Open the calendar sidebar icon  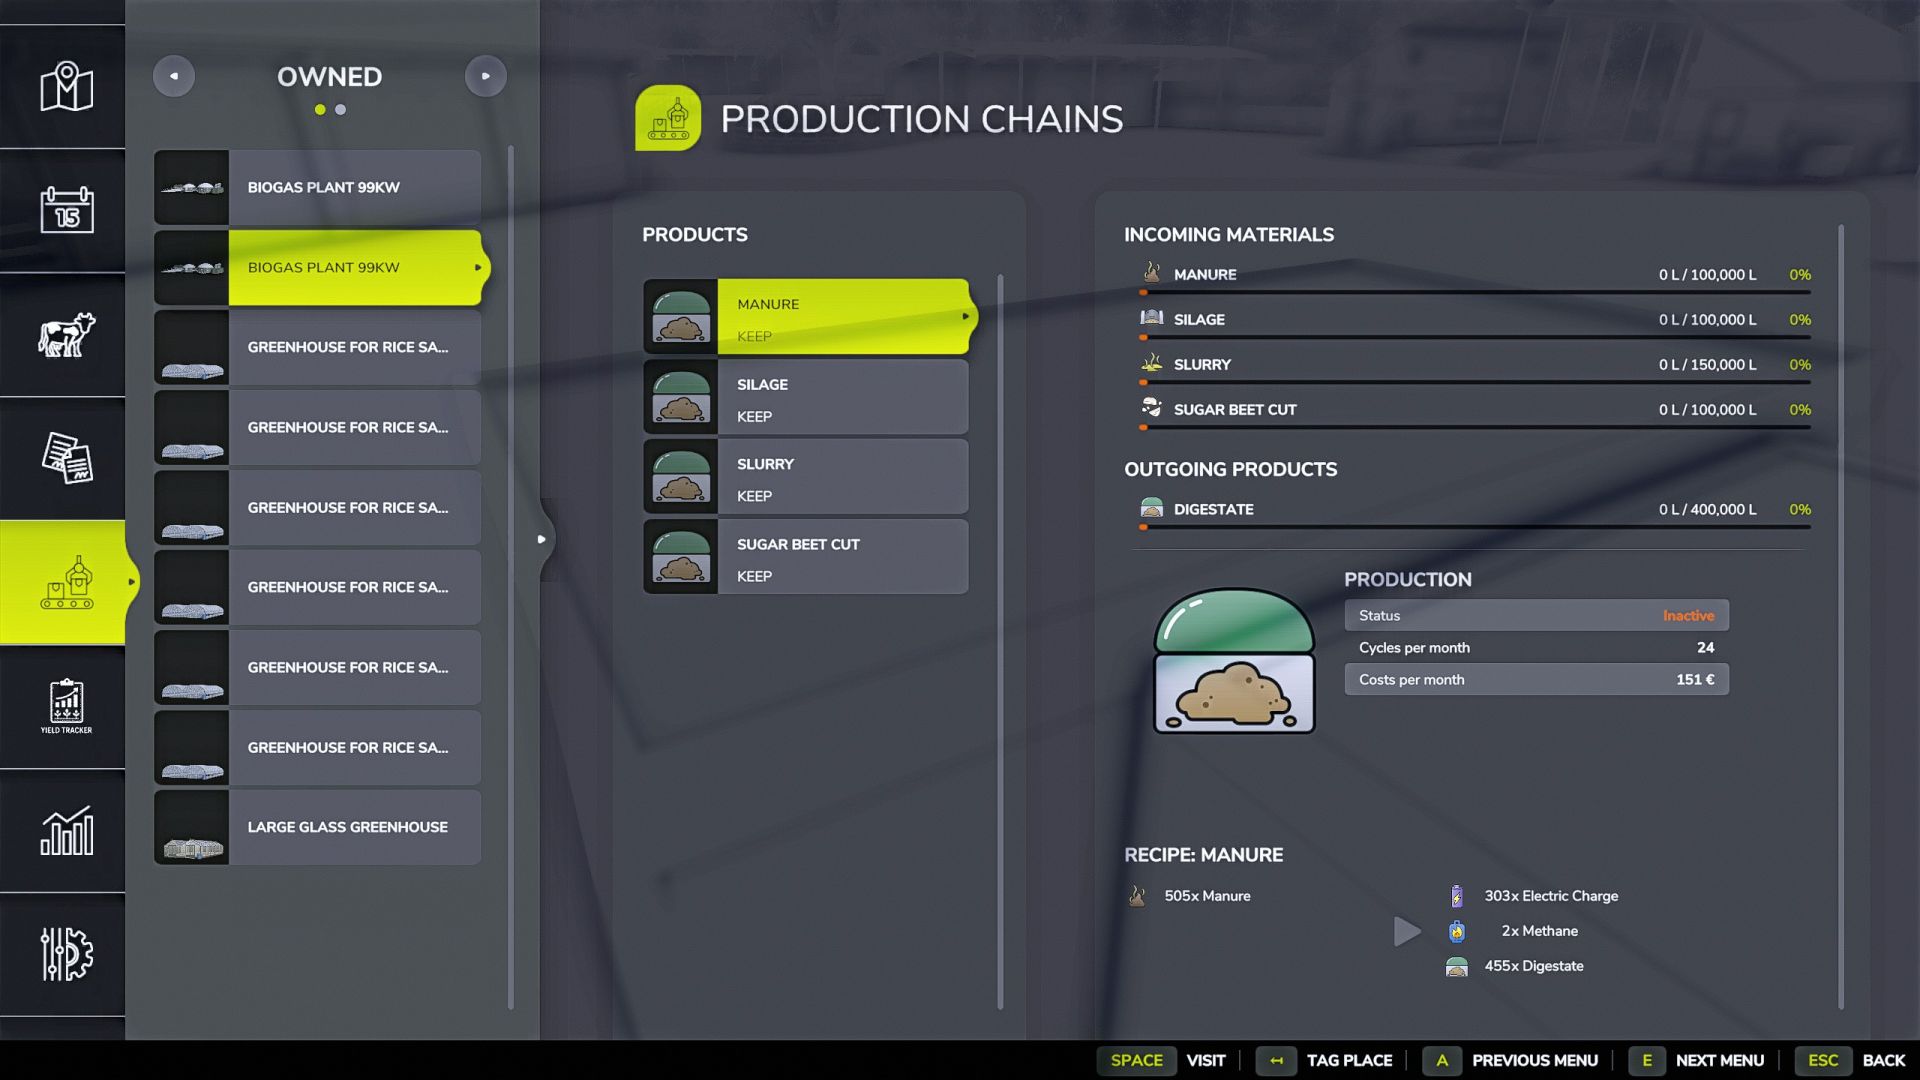[x=66, y=210]
